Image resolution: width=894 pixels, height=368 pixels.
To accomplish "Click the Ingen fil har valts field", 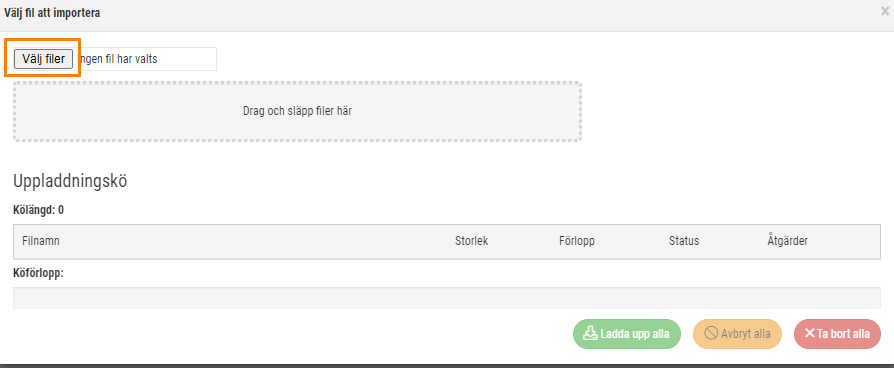I will point(147,59).
